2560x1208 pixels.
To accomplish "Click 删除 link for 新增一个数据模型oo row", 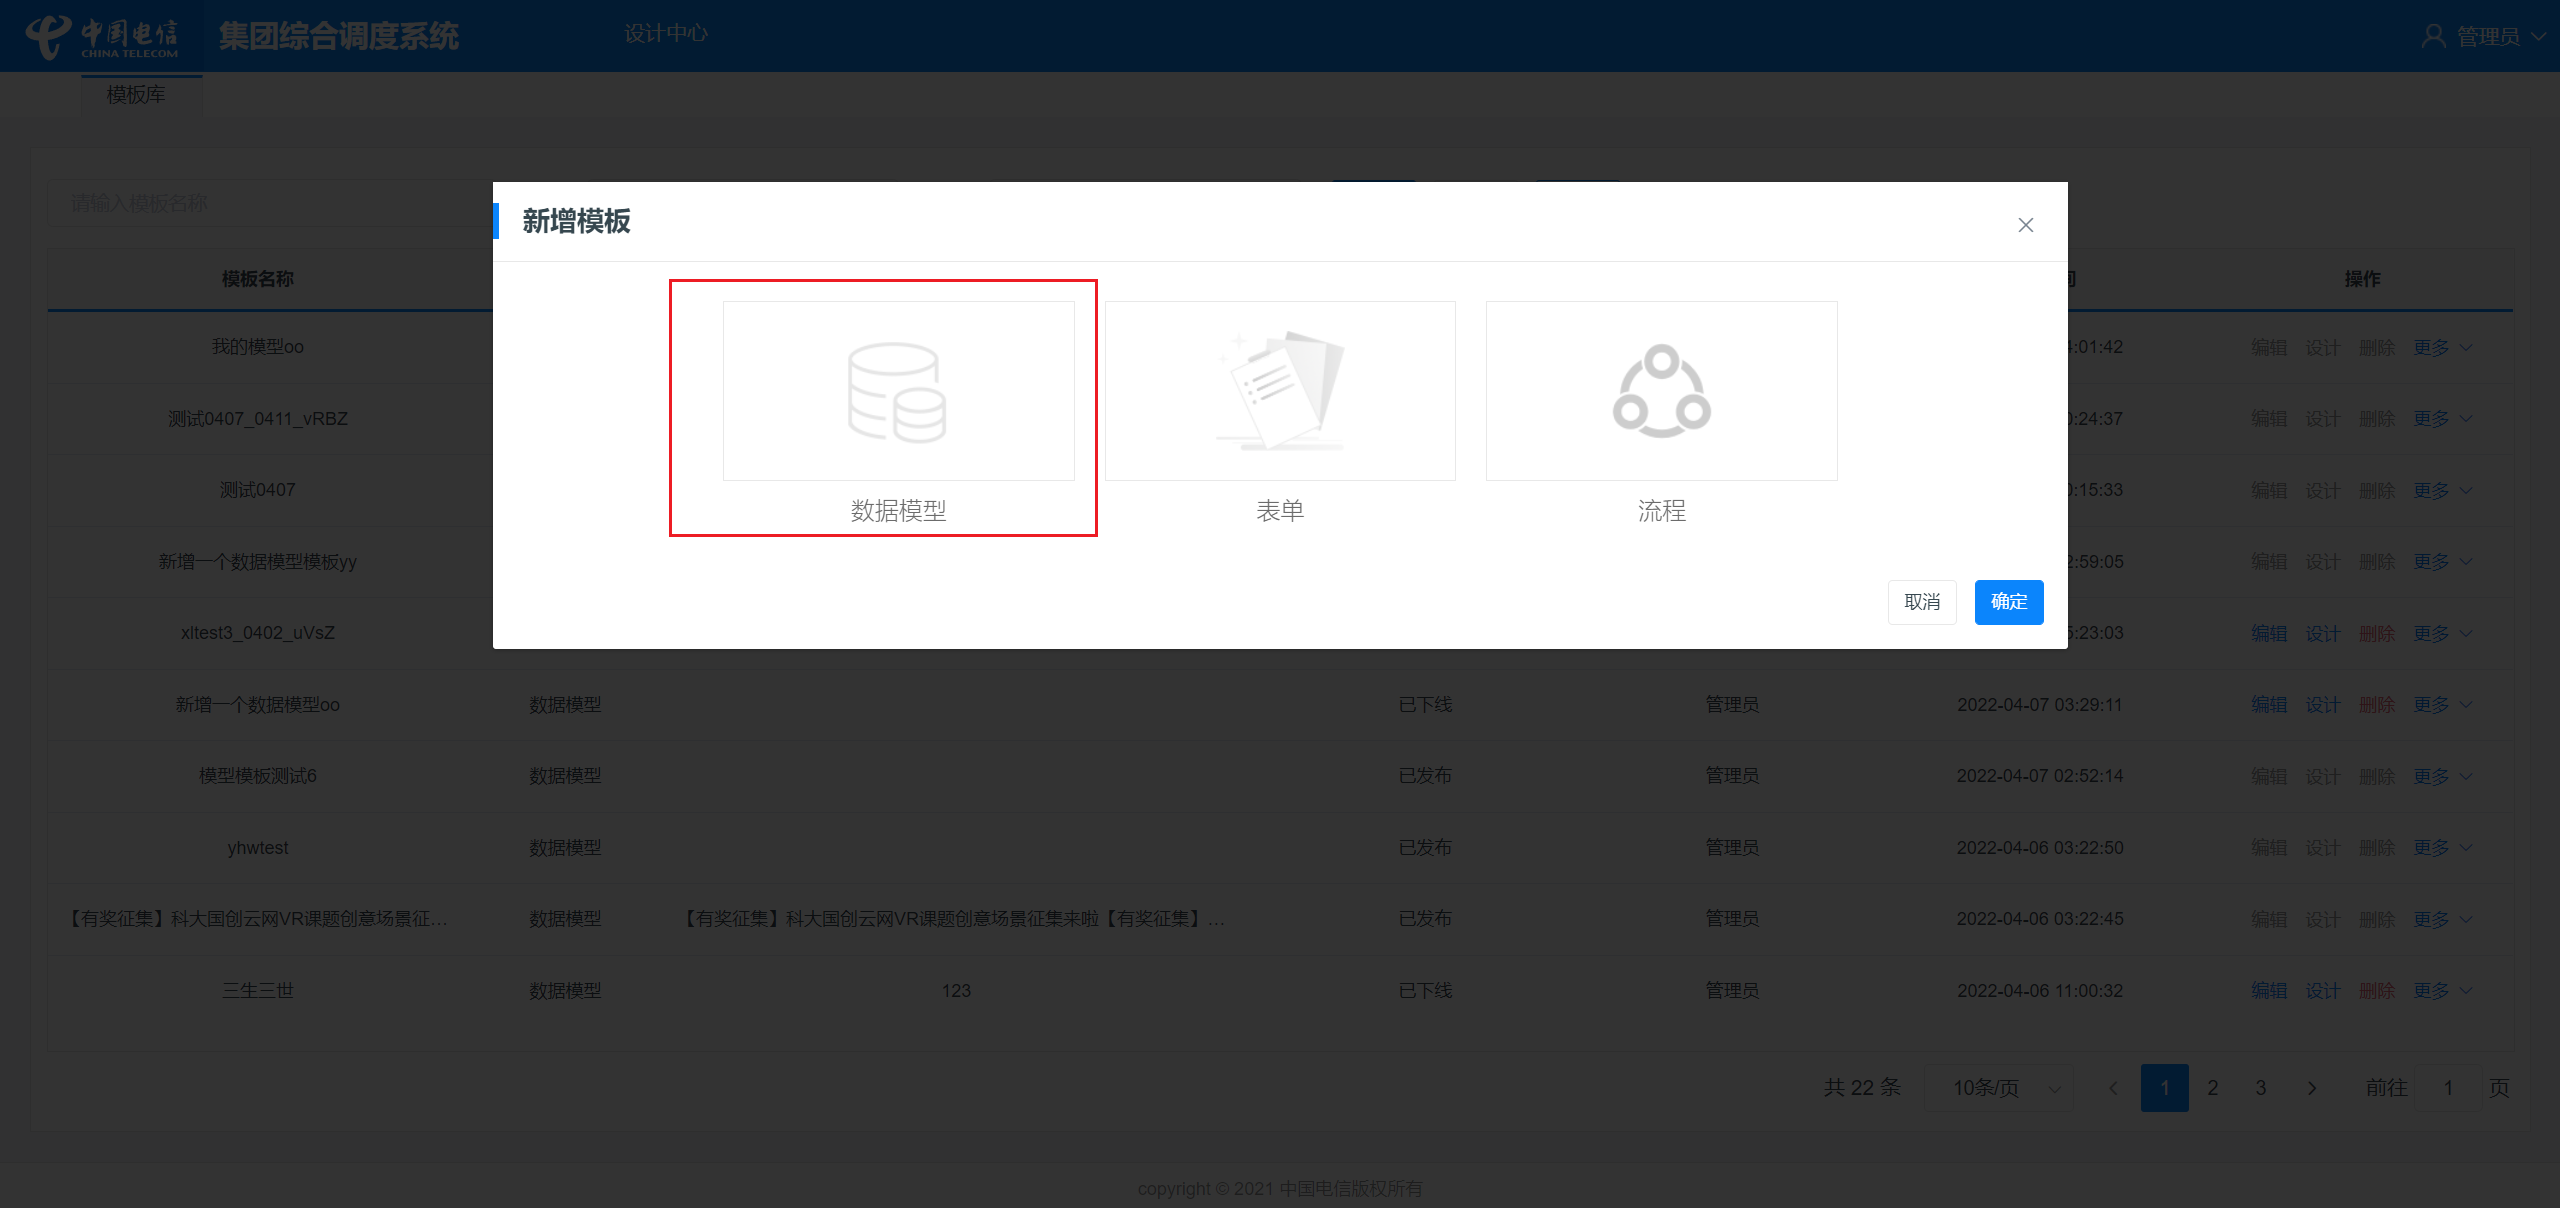I will (2376, 705).
